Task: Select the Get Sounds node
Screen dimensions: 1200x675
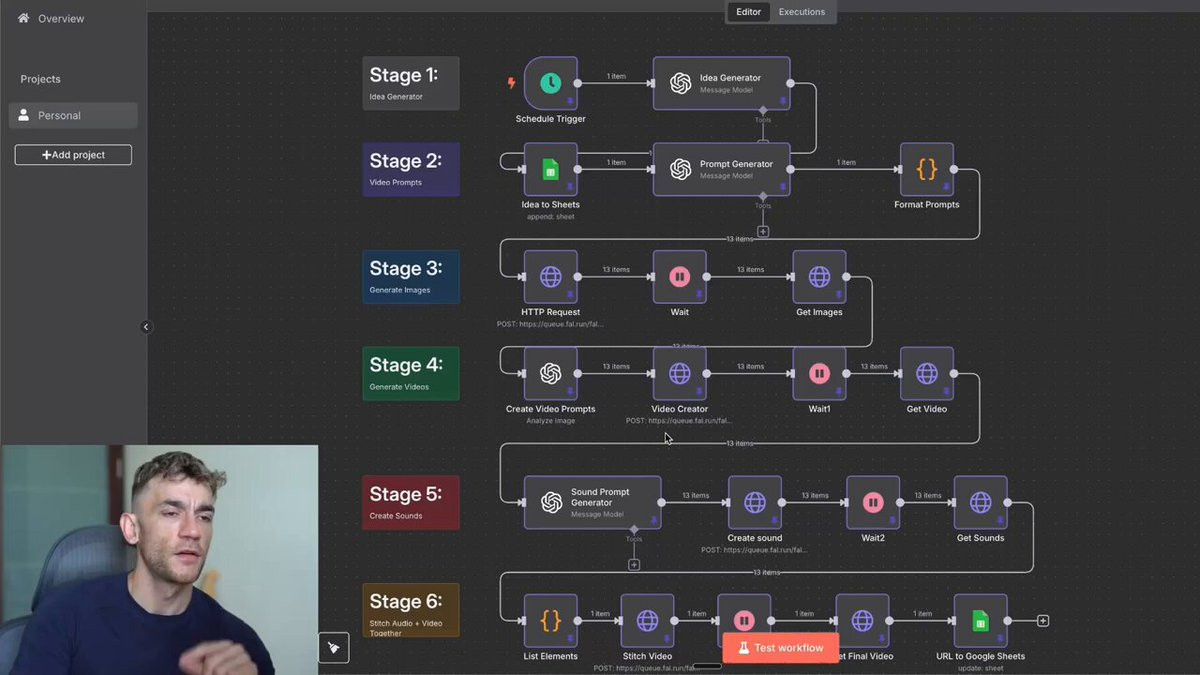Action: [x=981, y=503]
